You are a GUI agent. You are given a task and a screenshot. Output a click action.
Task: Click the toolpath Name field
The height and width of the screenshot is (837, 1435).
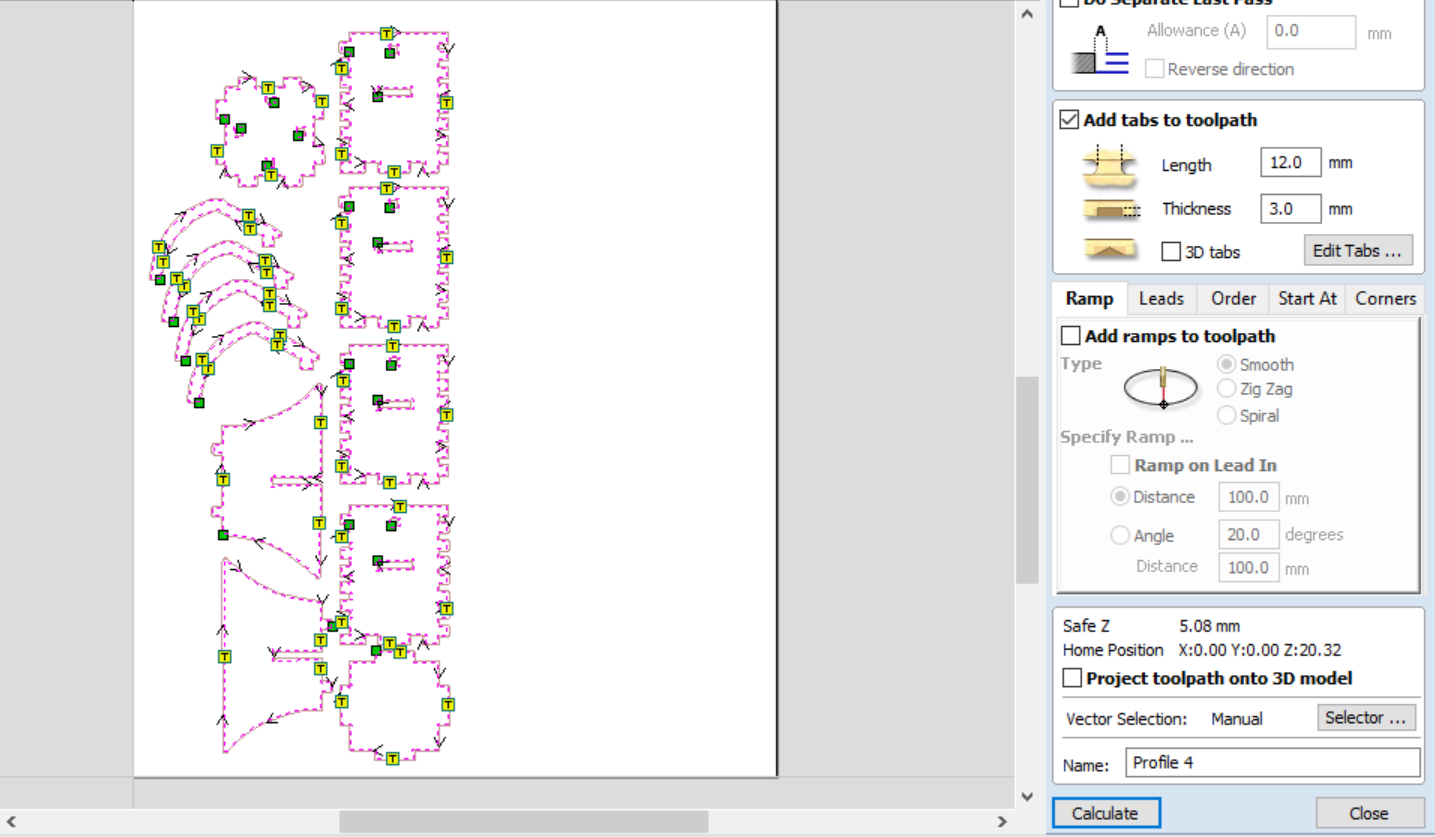[1272, 763]
